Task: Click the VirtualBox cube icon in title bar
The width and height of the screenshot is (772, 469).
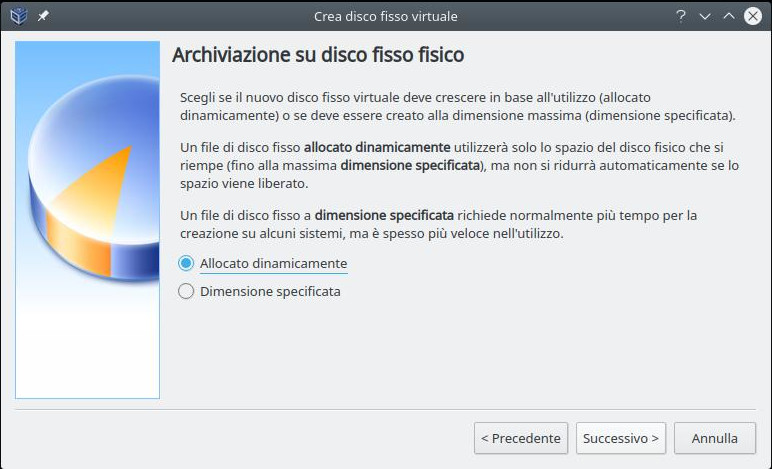Action: click(18, 16)
